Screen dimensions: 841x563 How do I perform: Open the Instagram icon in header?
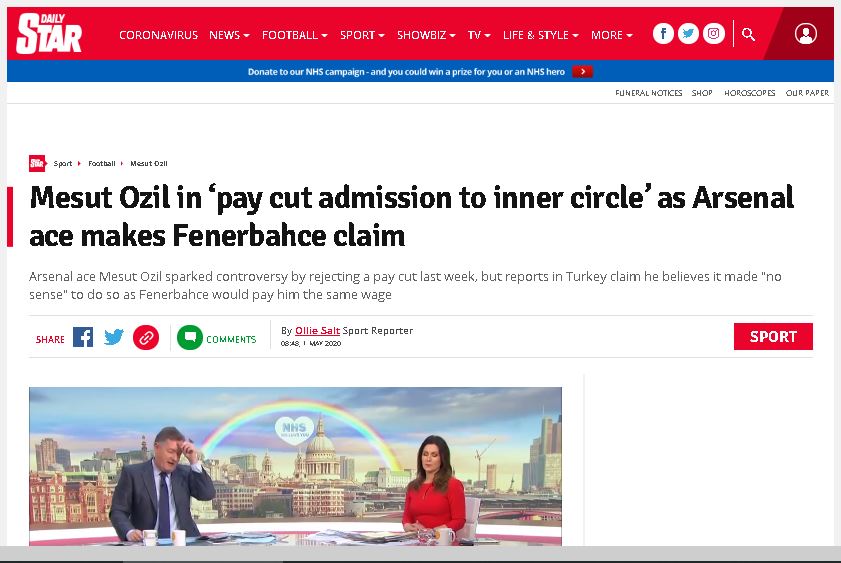713,34
